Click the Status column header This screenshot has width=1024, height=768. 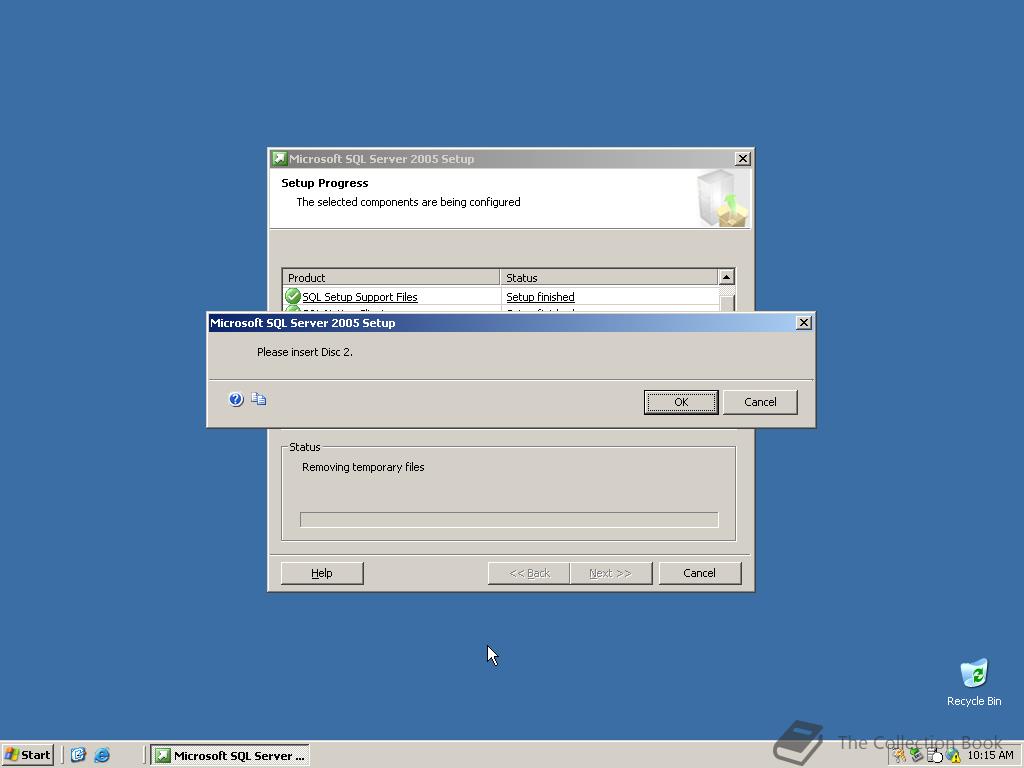click(609, 278)
